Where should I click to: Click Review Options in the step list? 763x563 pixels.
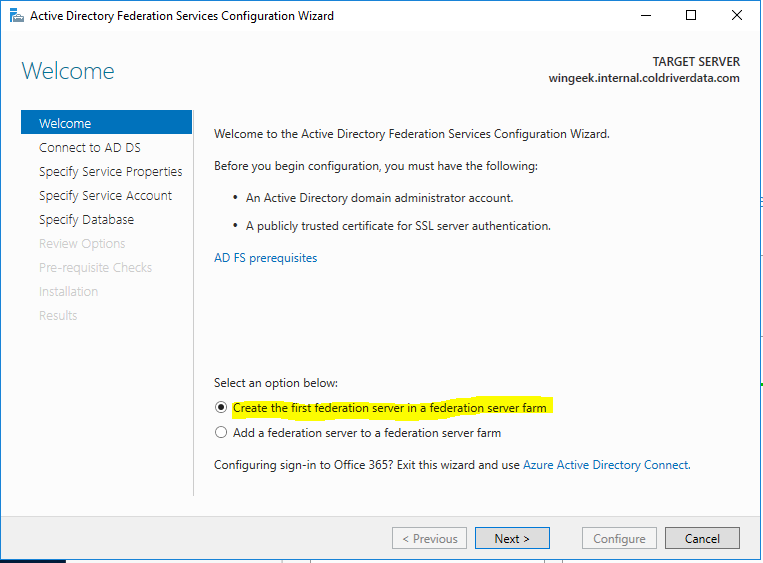(x=82, y=243)
